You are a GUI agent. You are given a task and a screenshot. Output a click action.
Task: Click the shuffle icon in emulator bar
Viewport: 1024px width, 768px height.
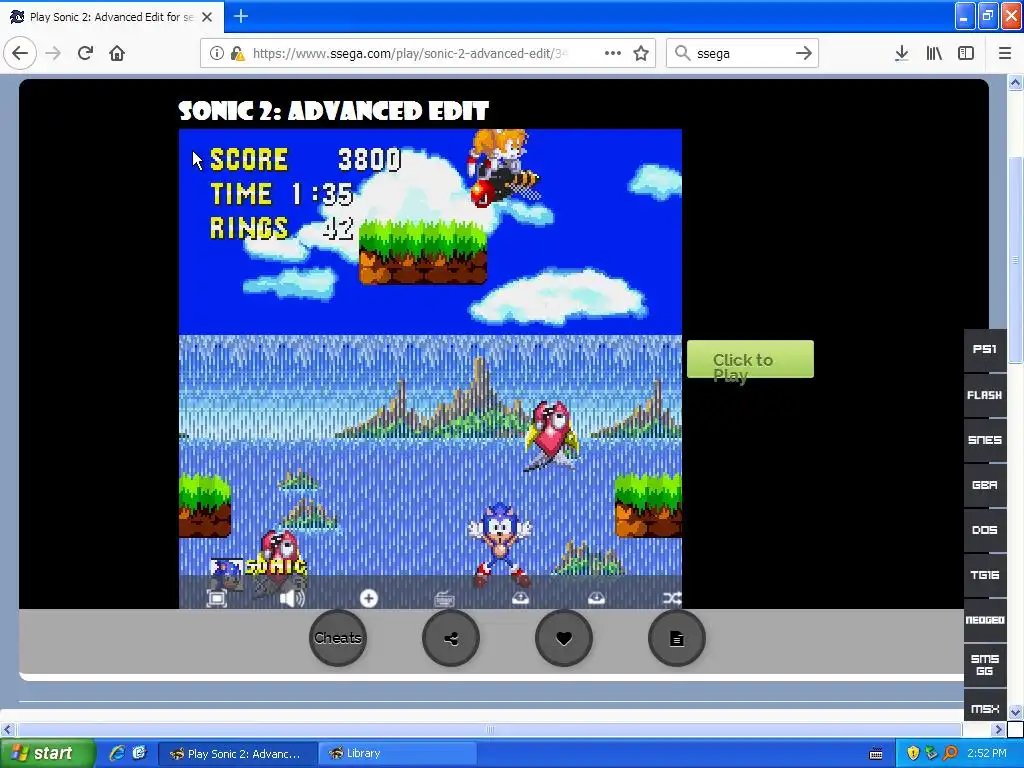[672, 598]
